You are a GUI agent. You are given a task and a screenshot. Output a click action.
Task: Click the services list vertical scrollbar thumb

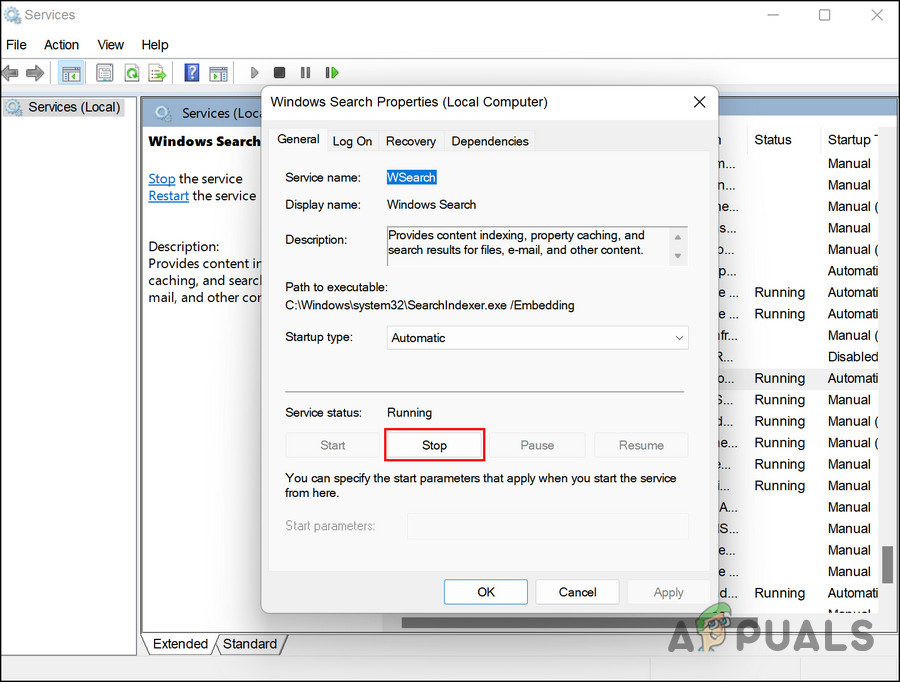887,564
